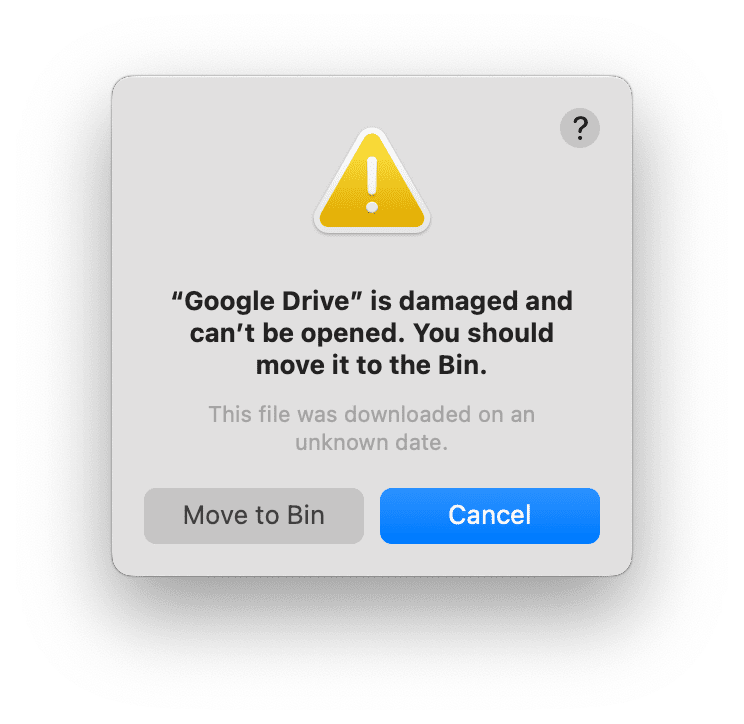Click the words "move it to the Bin."
Viewport: 744px width, 724px height.
pyautogui.click(x=372, y=365)
